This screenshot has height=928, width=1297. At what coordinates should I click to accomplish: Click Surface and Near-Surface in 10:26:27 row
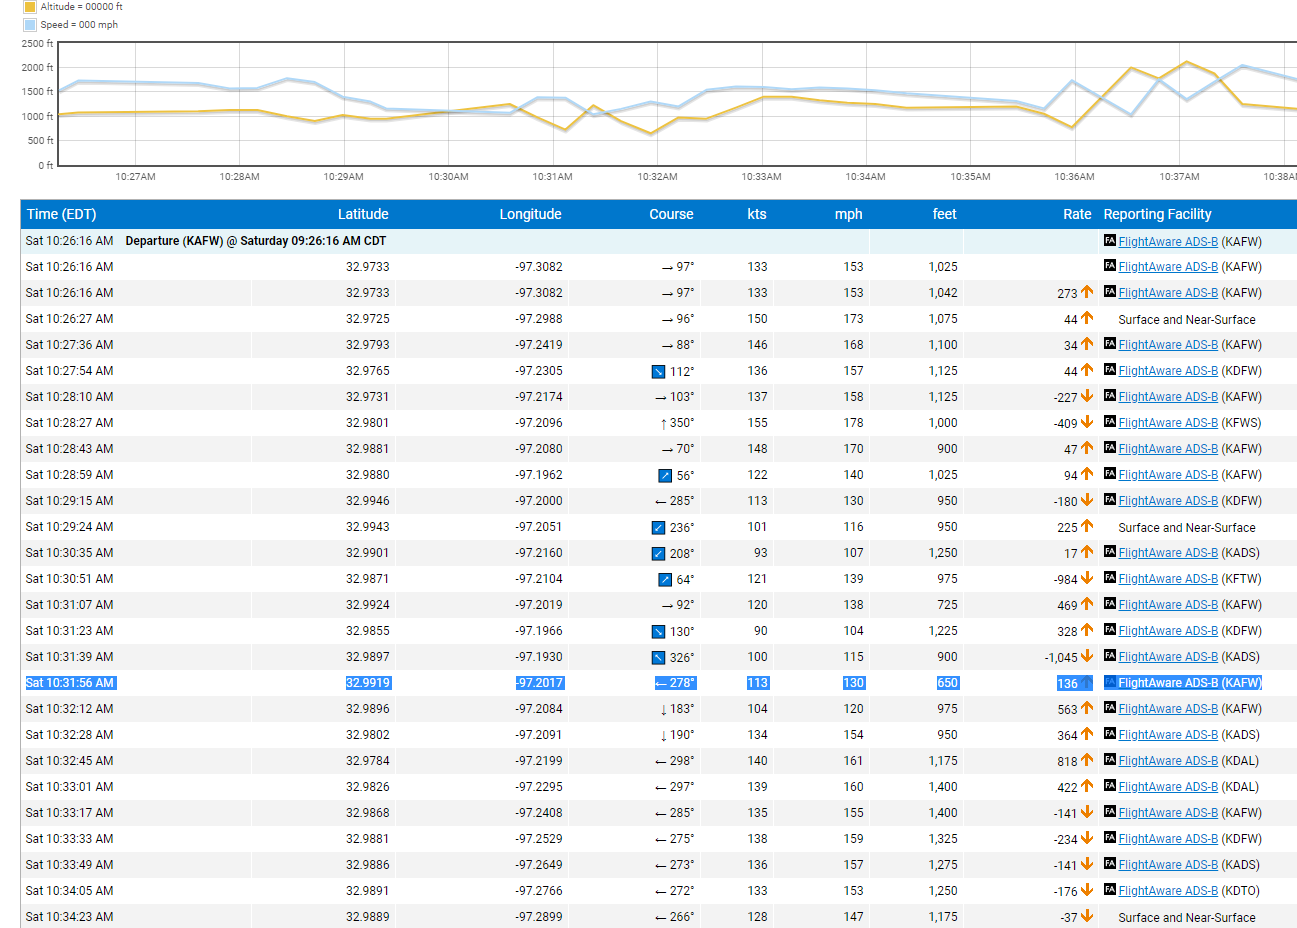click(x=1187, y=320)
